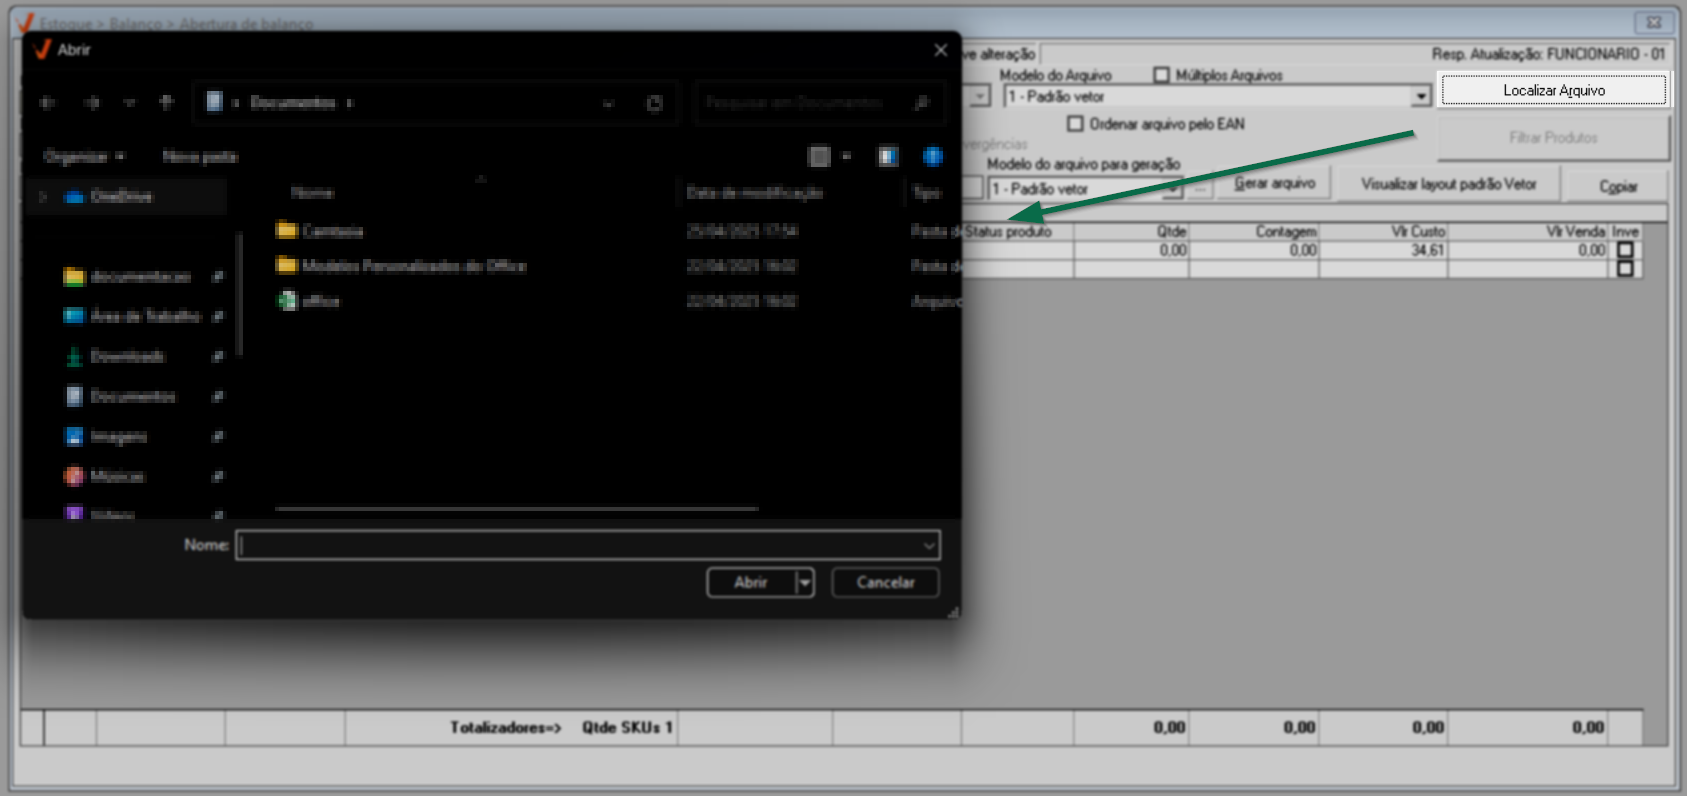The width and height of the screenshot is (1687, 796).
Task: Open Modelo do arquivo para geração dropdown
Action: (1171, 189)
